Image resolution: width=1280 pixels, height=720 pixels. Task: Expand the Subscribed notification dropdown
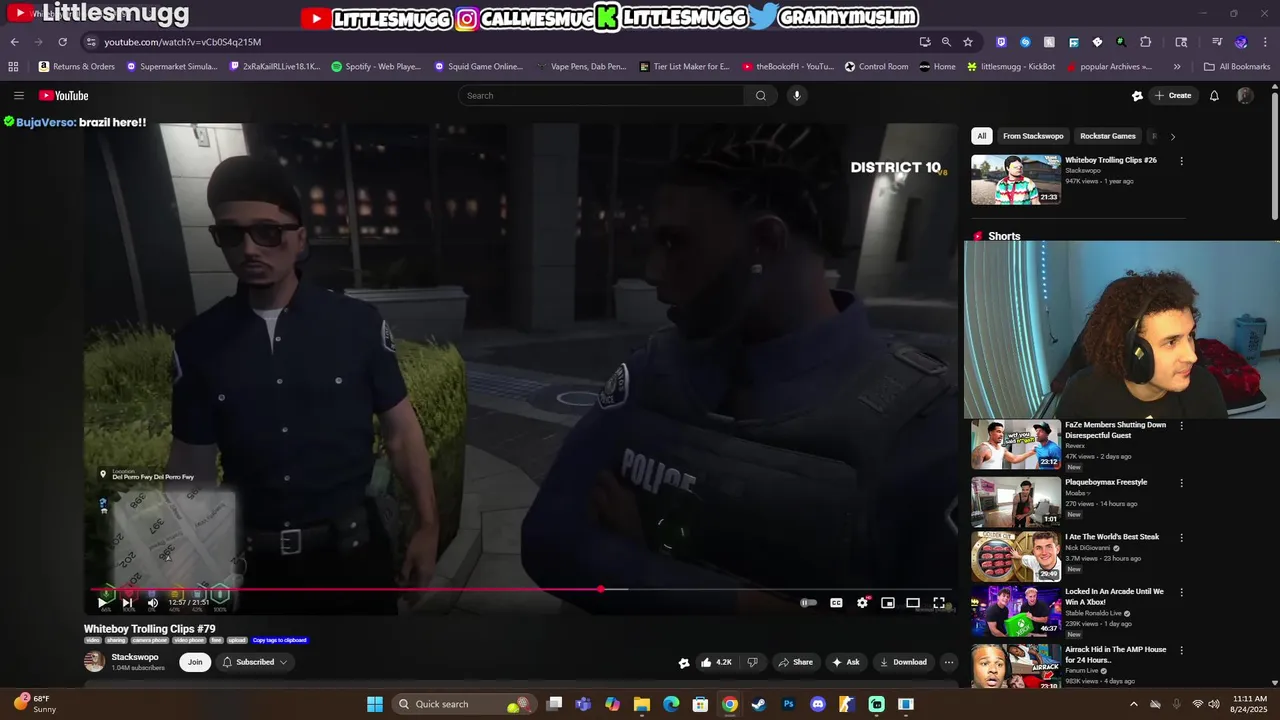pyautogui.click(x=255, y=662)
